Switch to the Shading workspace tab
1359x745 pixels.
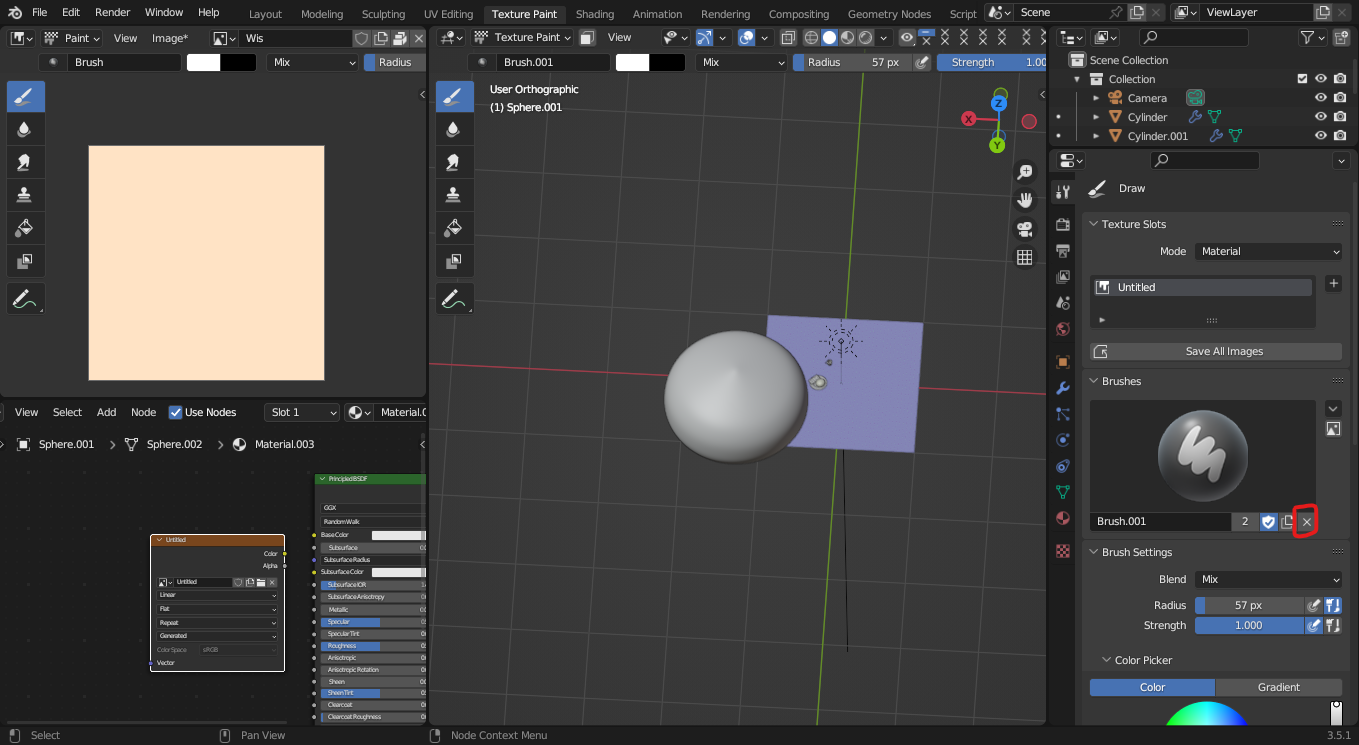(595, 14)
